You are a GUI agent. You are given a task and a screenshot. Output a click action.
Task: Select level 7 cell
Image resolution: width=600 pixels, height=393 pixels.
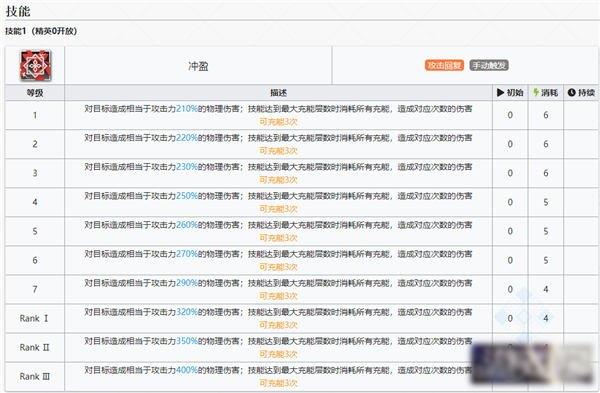click(x=35, y=290)
